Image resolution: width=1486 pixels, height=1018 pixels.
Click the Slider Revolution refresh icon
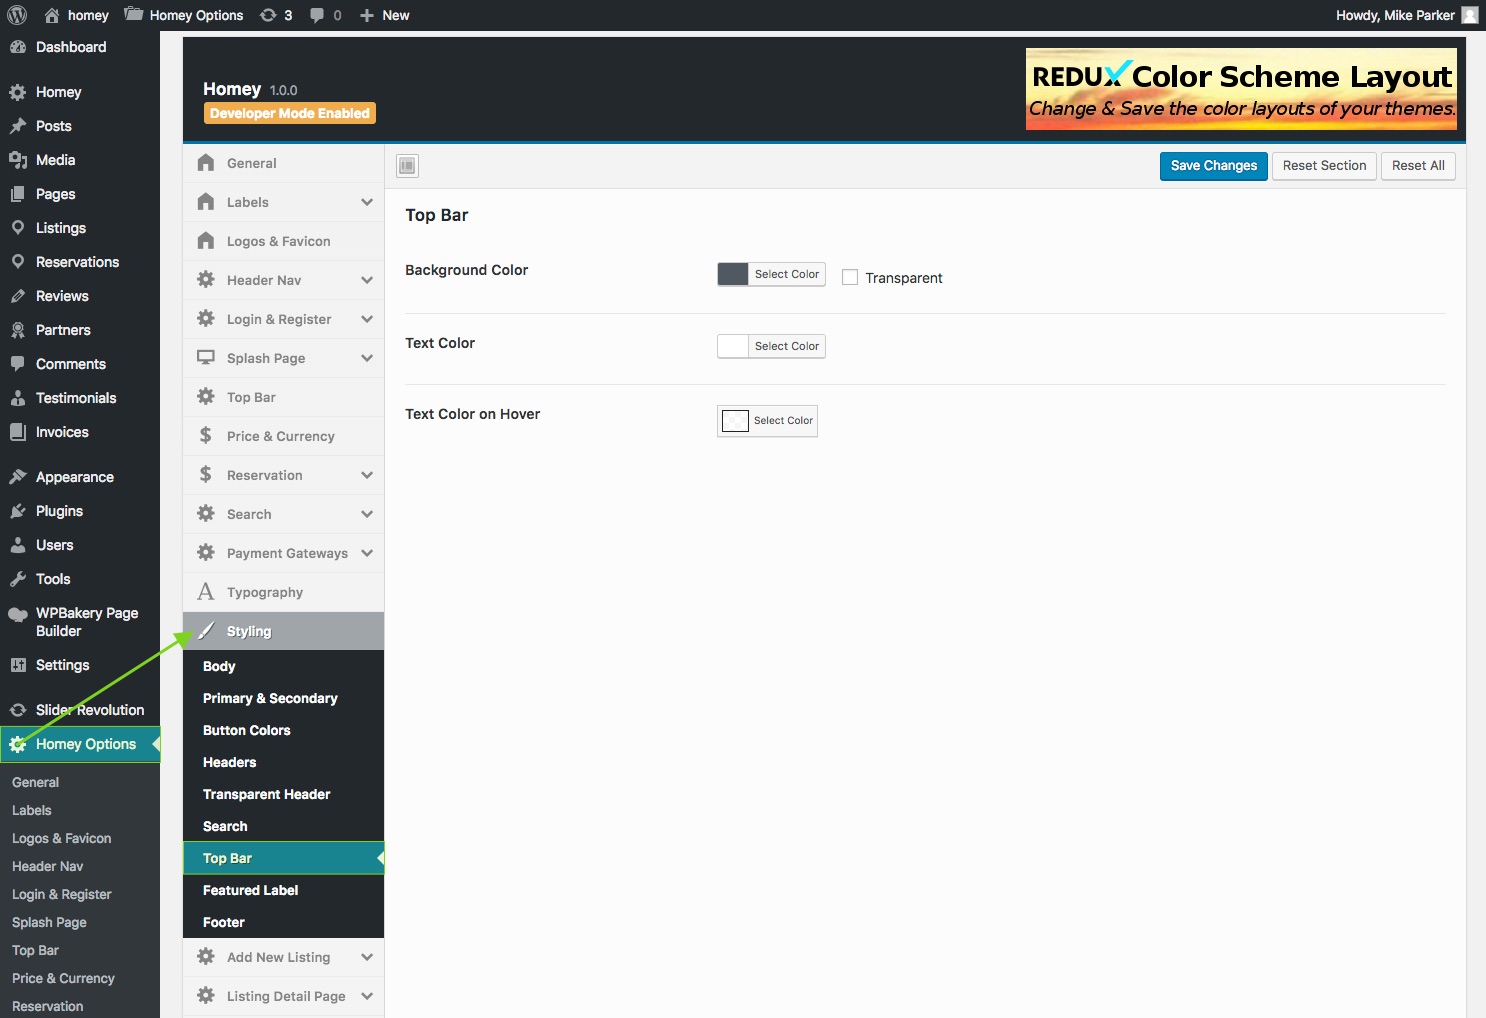tap(18, 710)
